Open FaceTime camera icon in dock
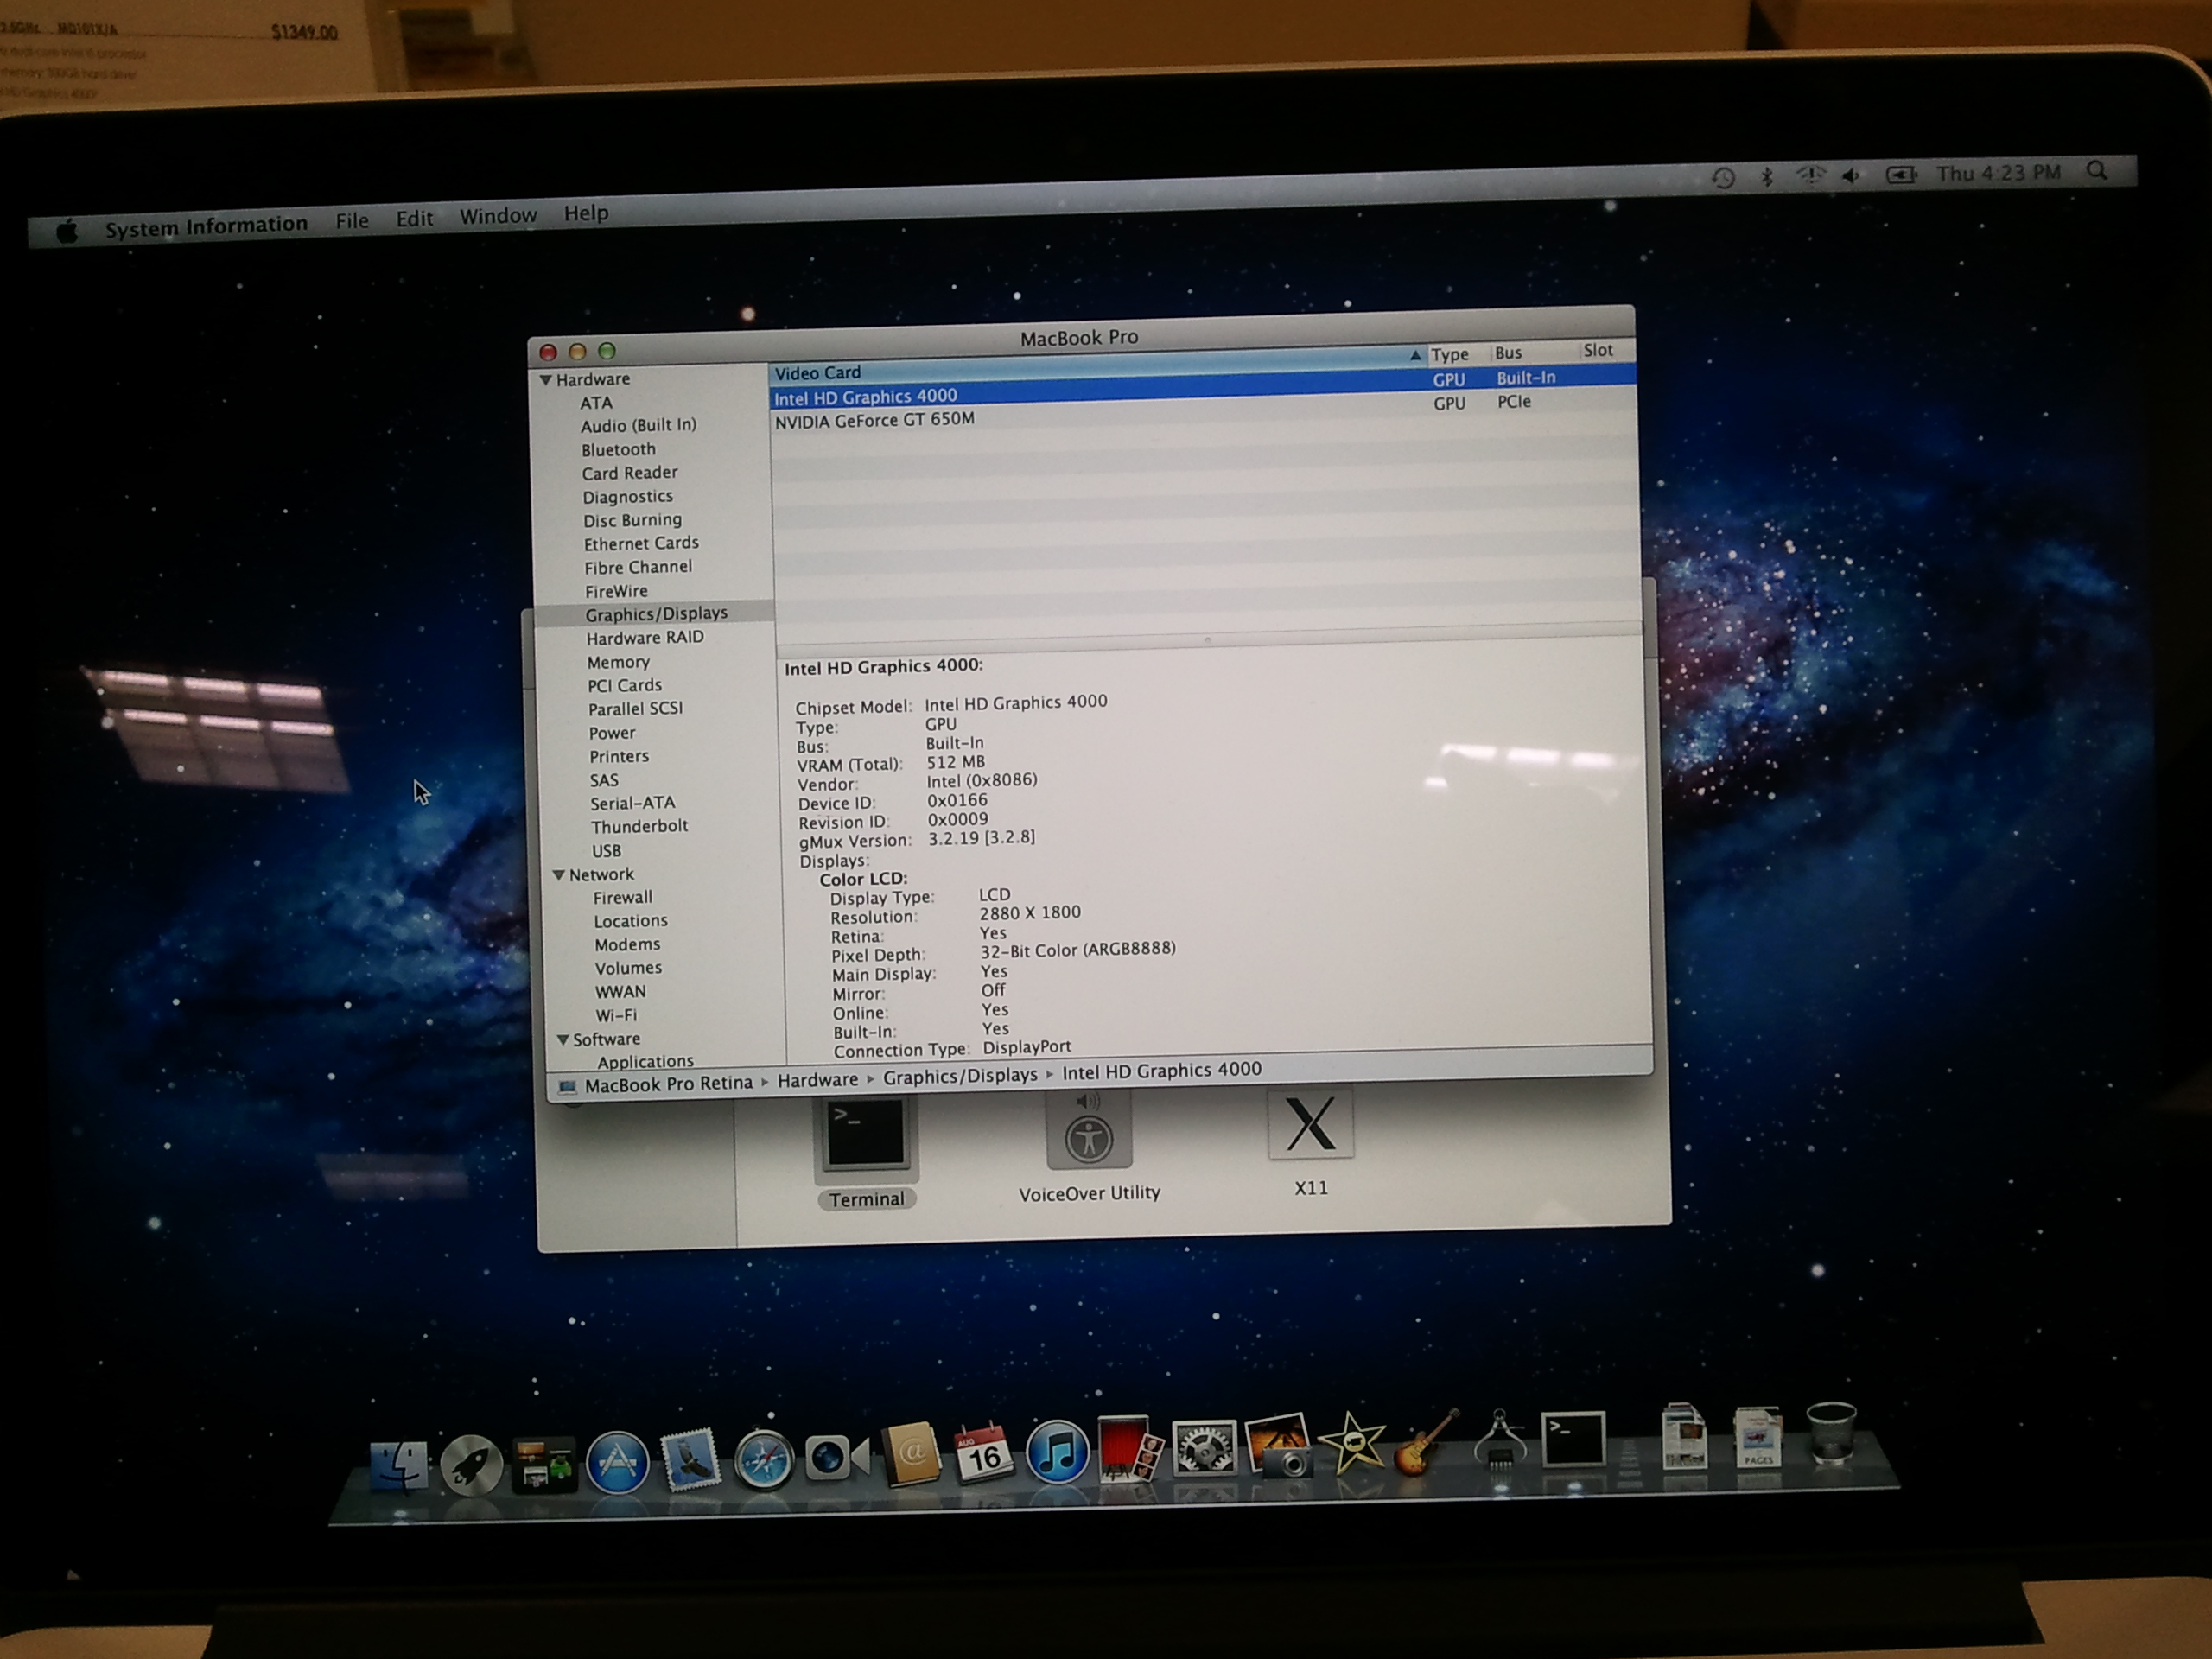Image resolution: width=2212 pixels, height=1659 pixels. click(836, 1458)
